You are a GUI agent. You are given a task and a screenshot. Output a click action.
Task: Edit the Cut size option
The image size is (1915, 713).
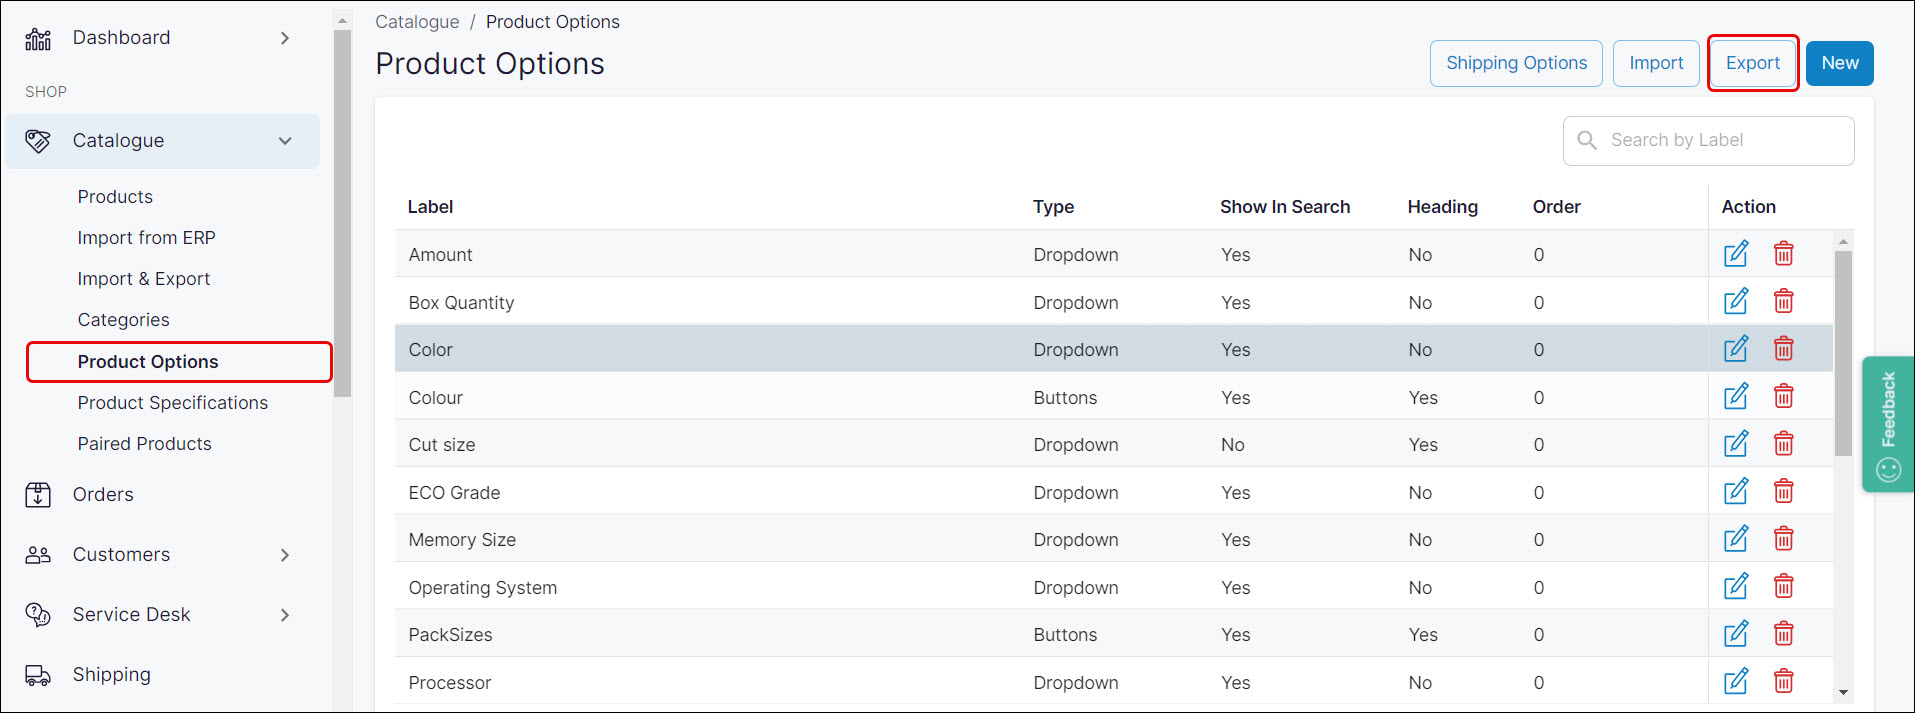point(1736,444)
